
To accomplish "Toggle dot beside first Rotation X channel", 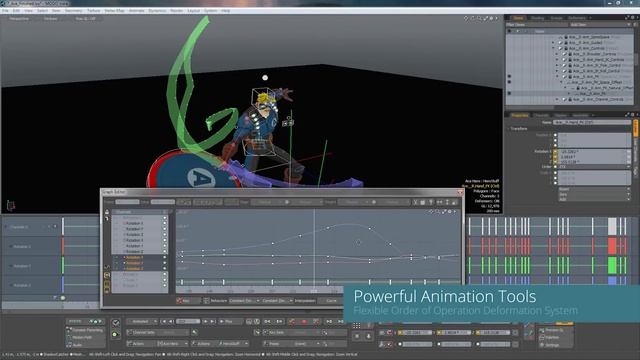I will click(x=165, y=223).
